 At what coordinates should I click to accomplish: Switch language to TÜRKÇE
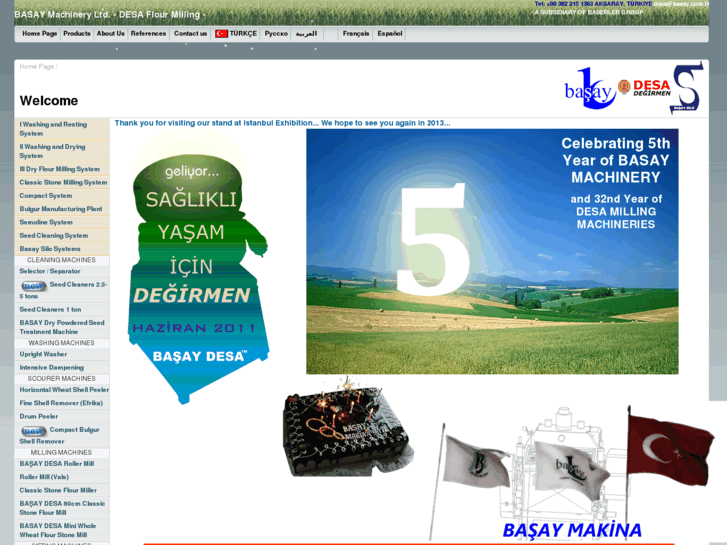(x=243, y=33)
